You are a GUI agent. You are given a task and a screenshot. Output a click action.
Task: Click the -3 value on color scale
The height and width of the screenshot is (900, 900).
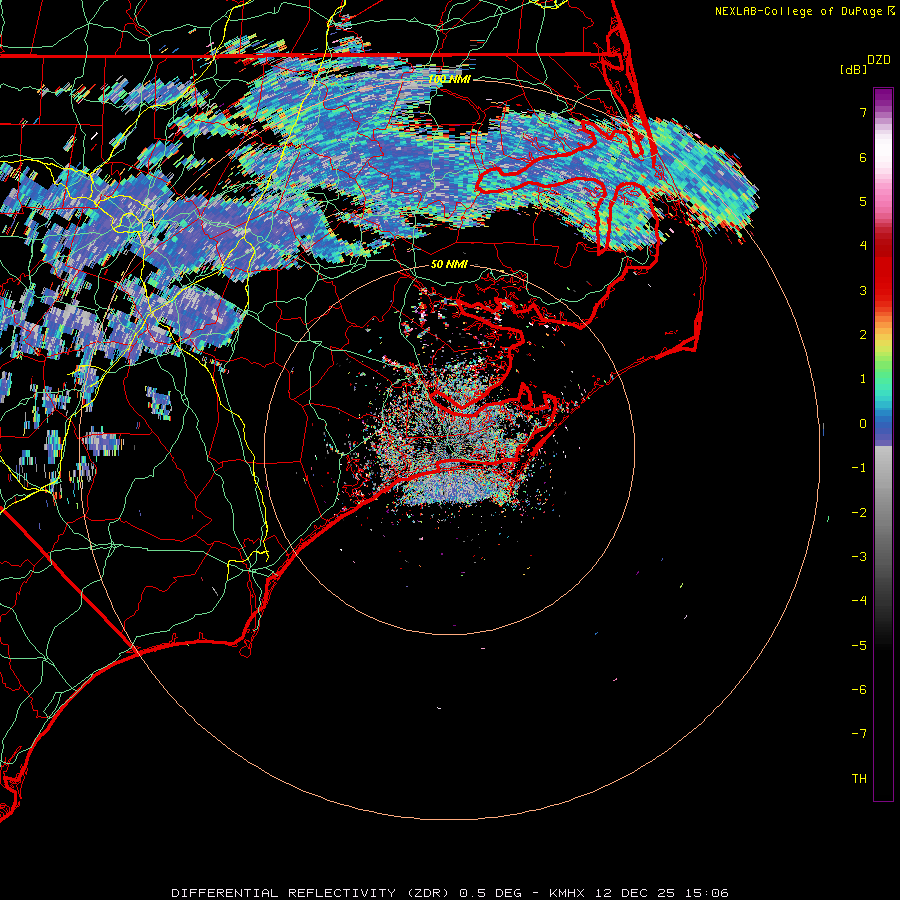[859, 557]
